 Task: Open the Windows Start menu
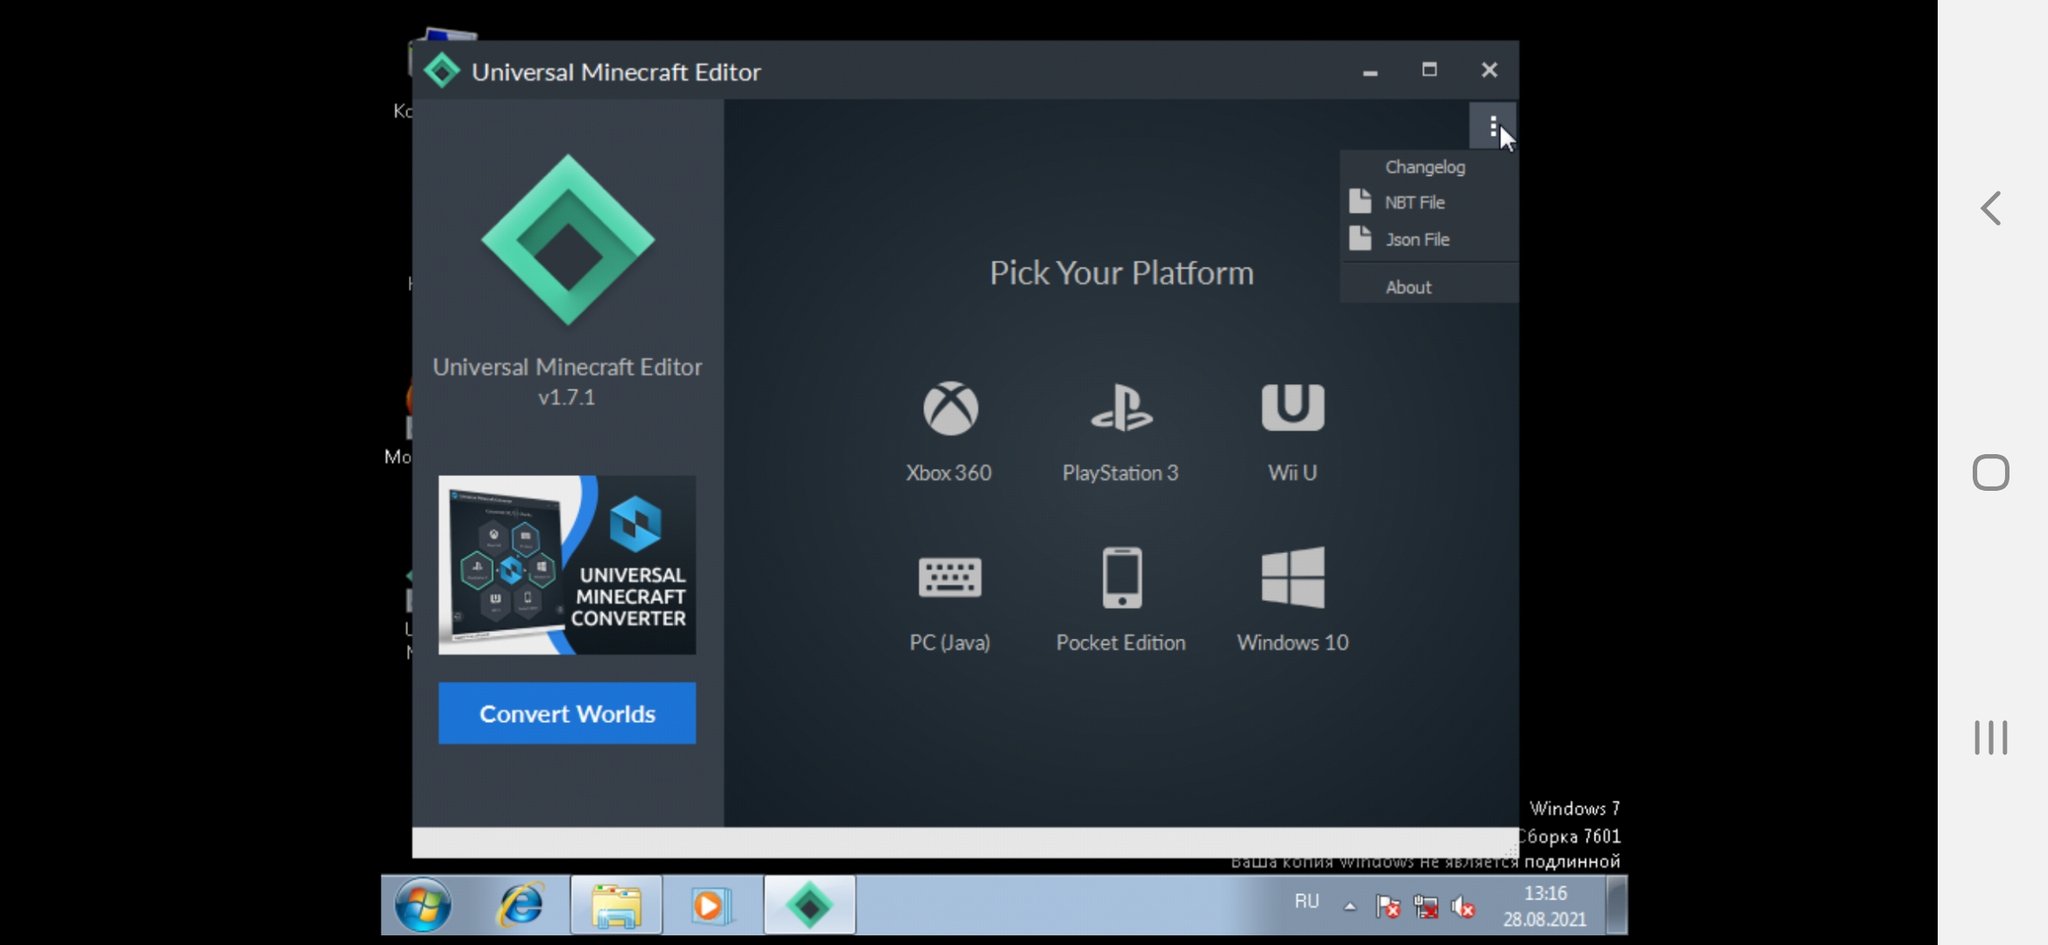coord(423,906)
